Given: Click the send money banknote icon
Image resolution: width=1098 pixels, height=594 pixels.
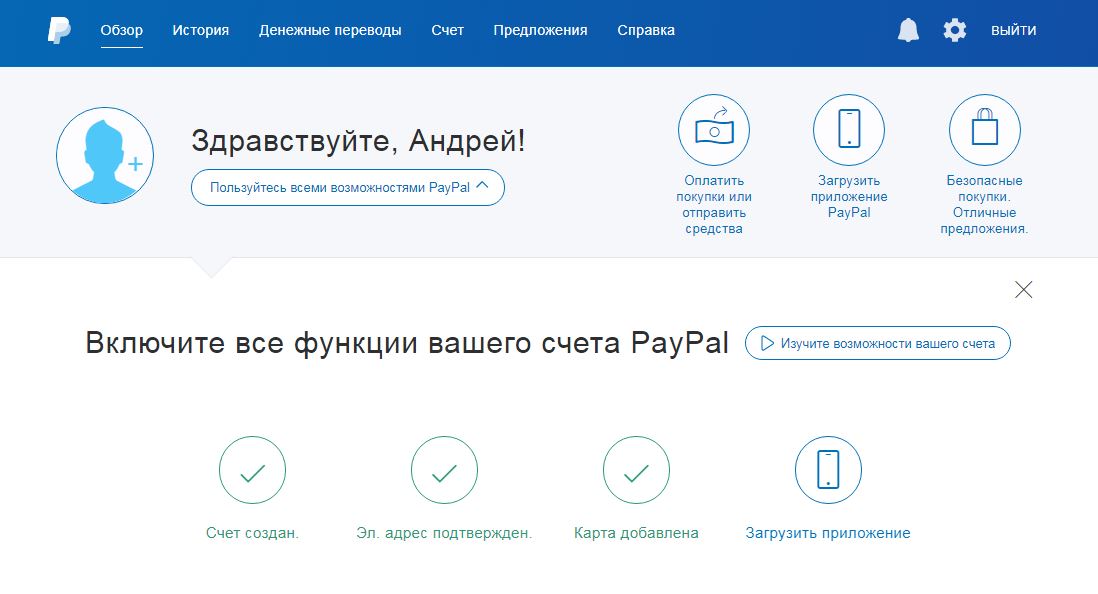Looking at the screenshot, I should [x=714, y=130].
